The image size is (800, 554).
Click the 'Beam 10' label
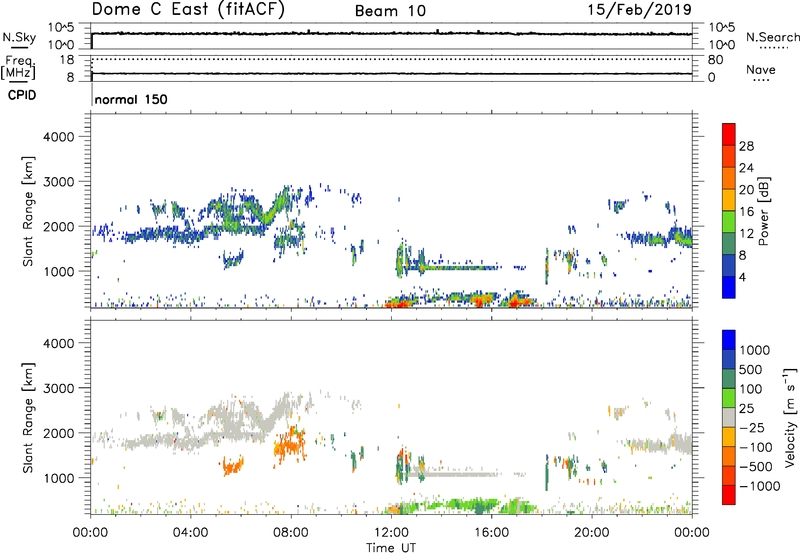pyautogui.click(x=390, y=11)
